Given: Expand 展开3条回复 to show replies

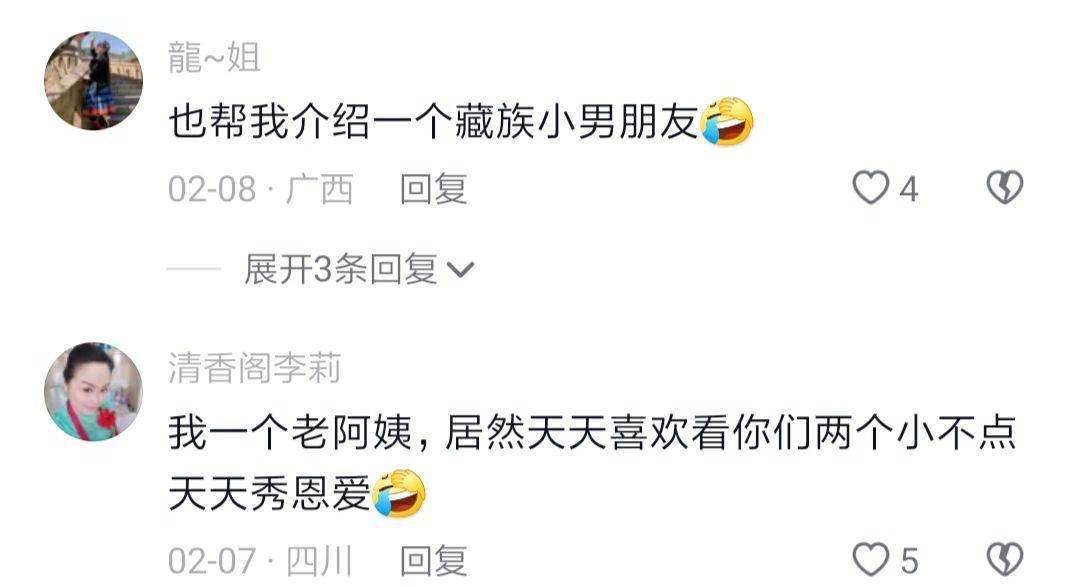Looking at the screenshot, I should (359, 269).
